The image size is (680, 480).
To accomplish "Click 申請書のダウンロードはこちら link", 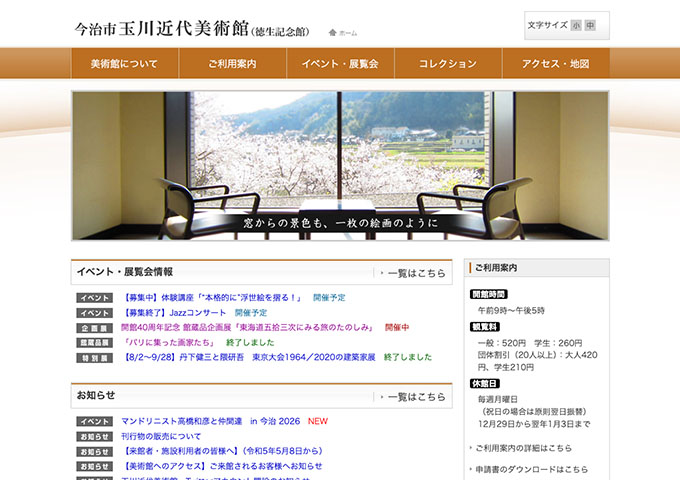I will tap(531, 469).
